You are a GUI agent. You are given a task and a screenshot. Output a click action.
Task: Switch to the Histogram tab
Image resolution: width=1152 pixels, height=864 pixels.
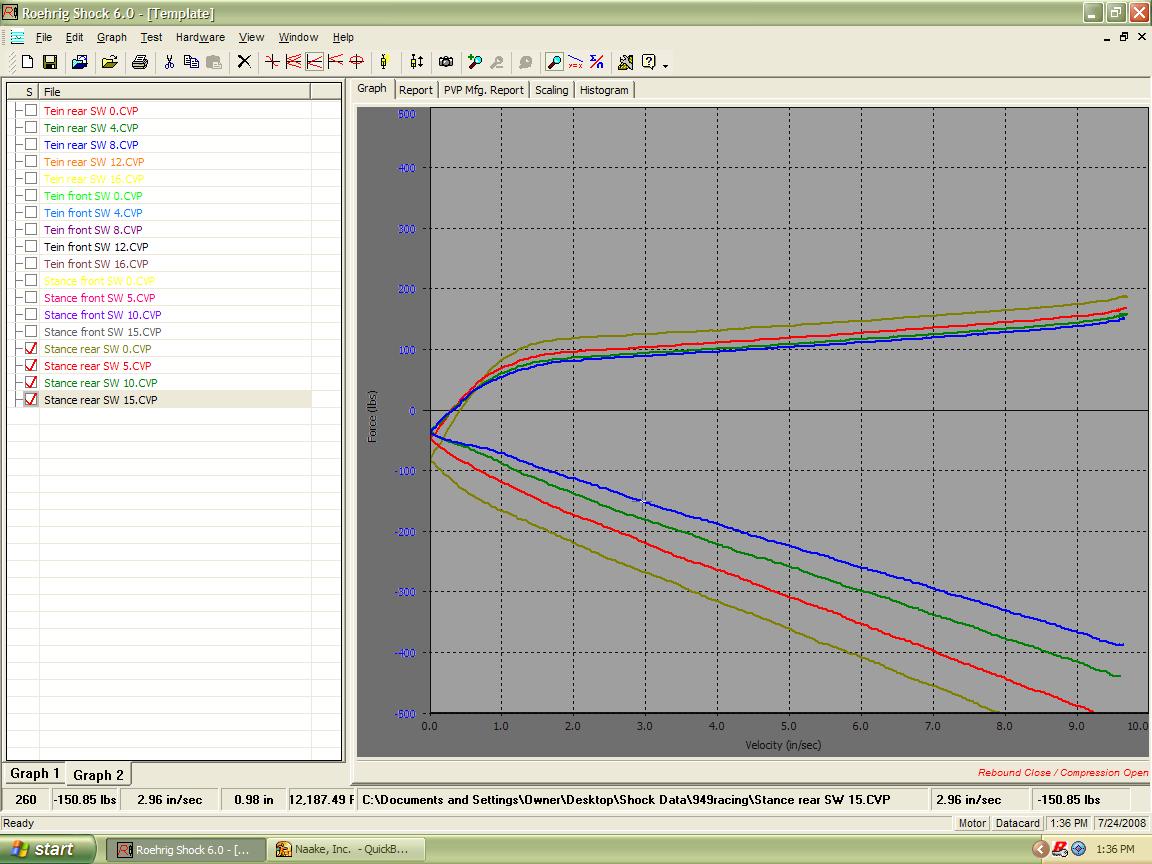coord(604,90)
